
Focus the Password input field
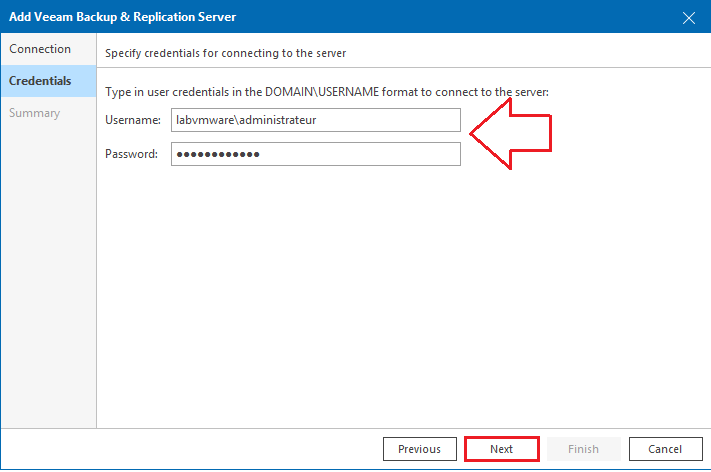316,154
